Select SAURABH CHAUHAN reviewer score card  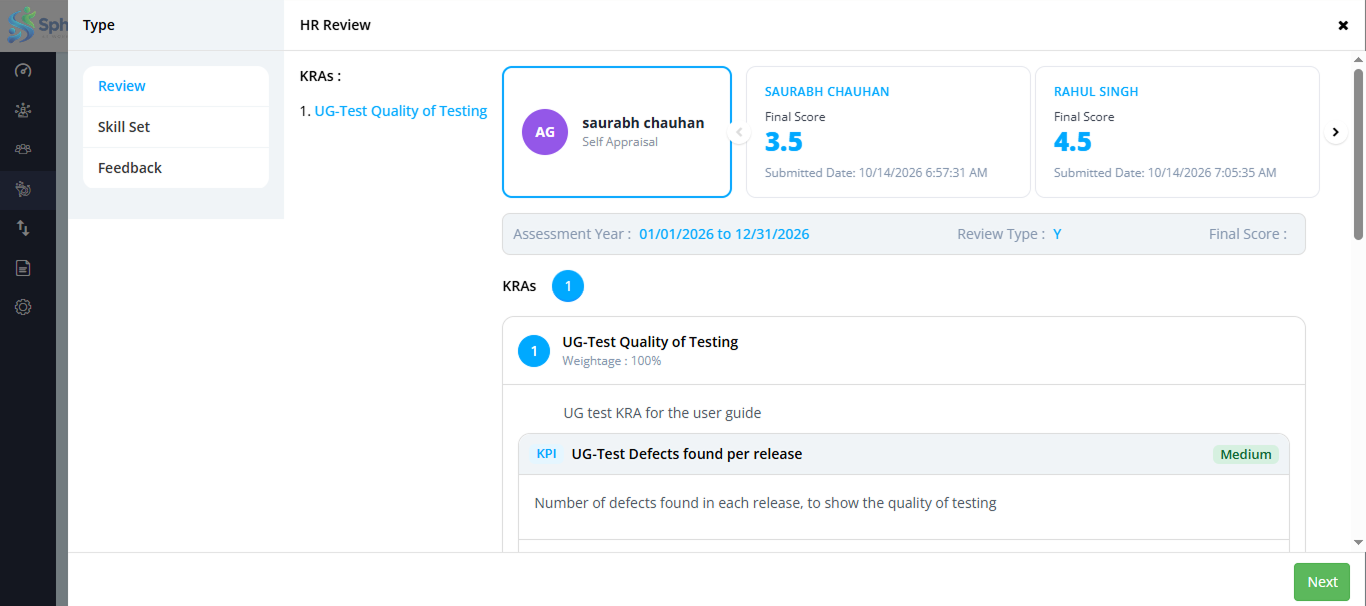[888, 132]
